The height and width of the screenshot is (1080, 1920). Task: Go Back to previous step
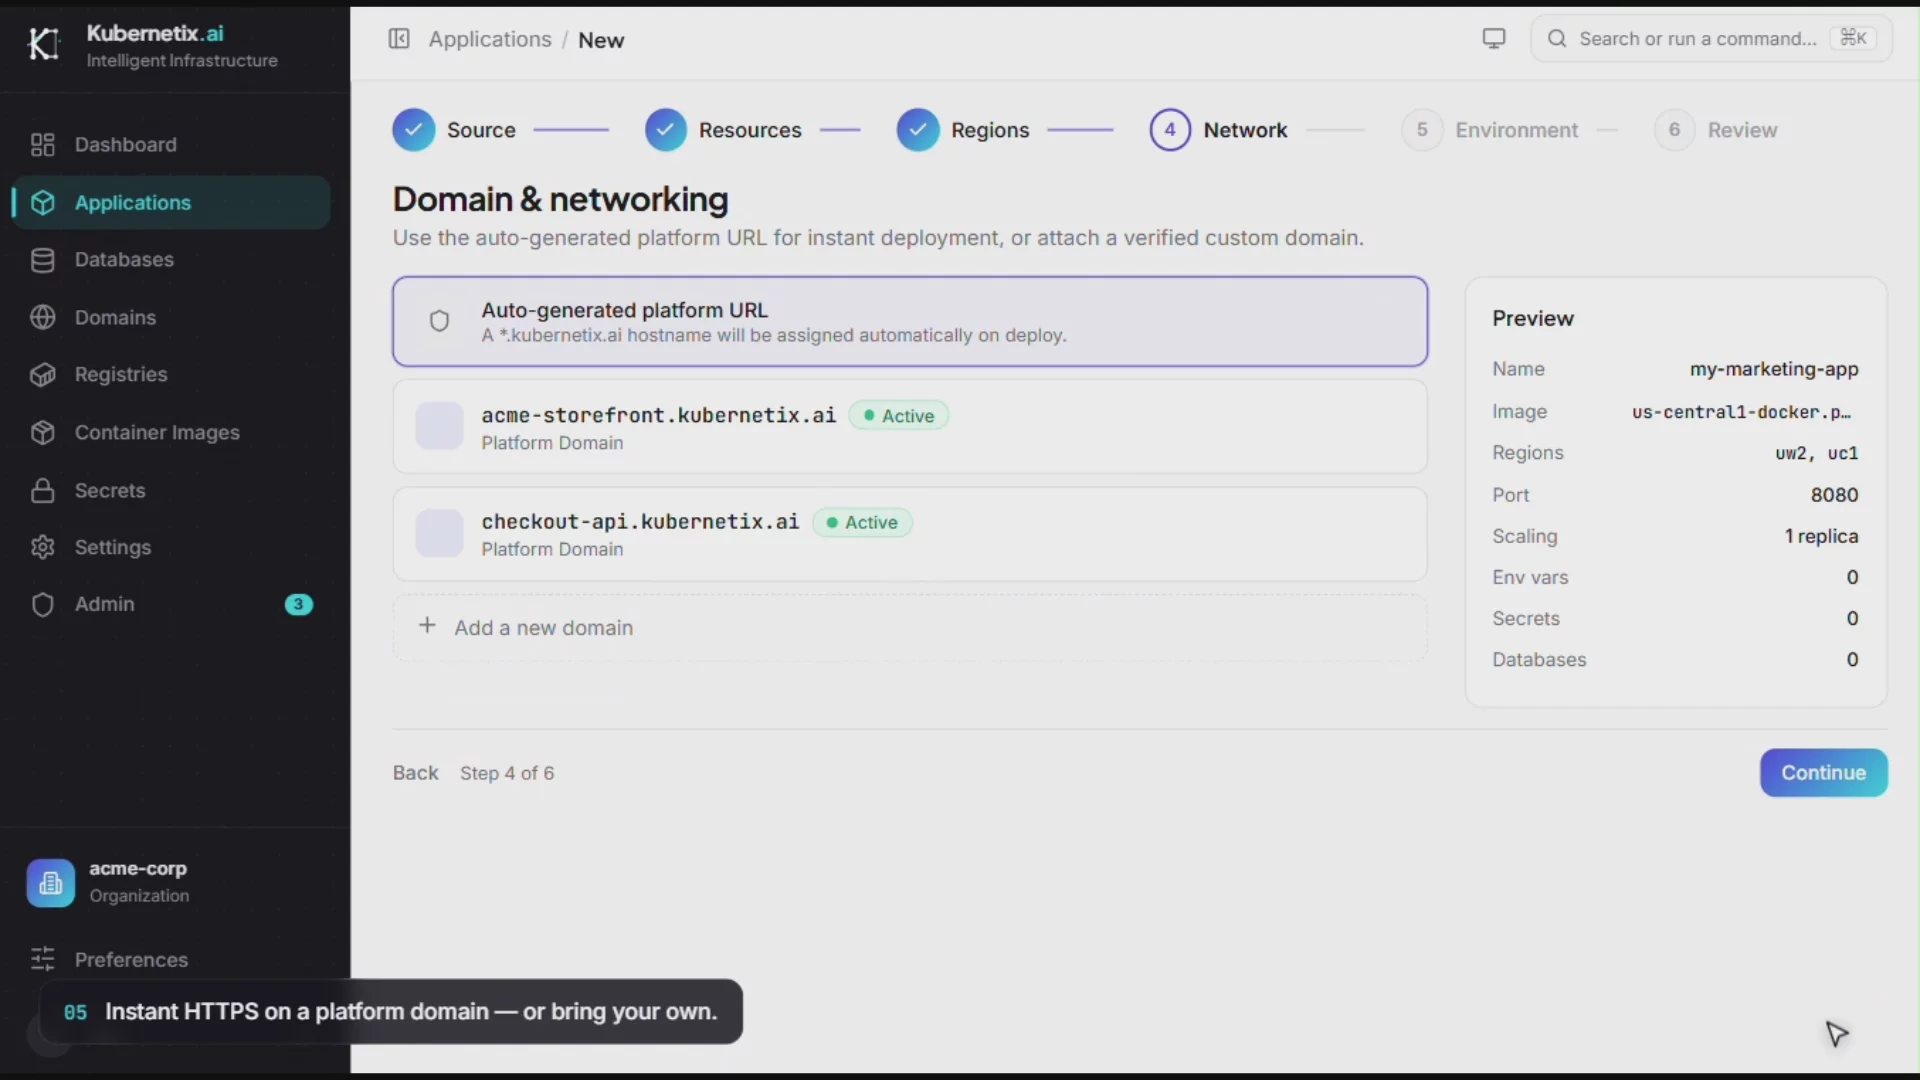[x=416, y=773]
